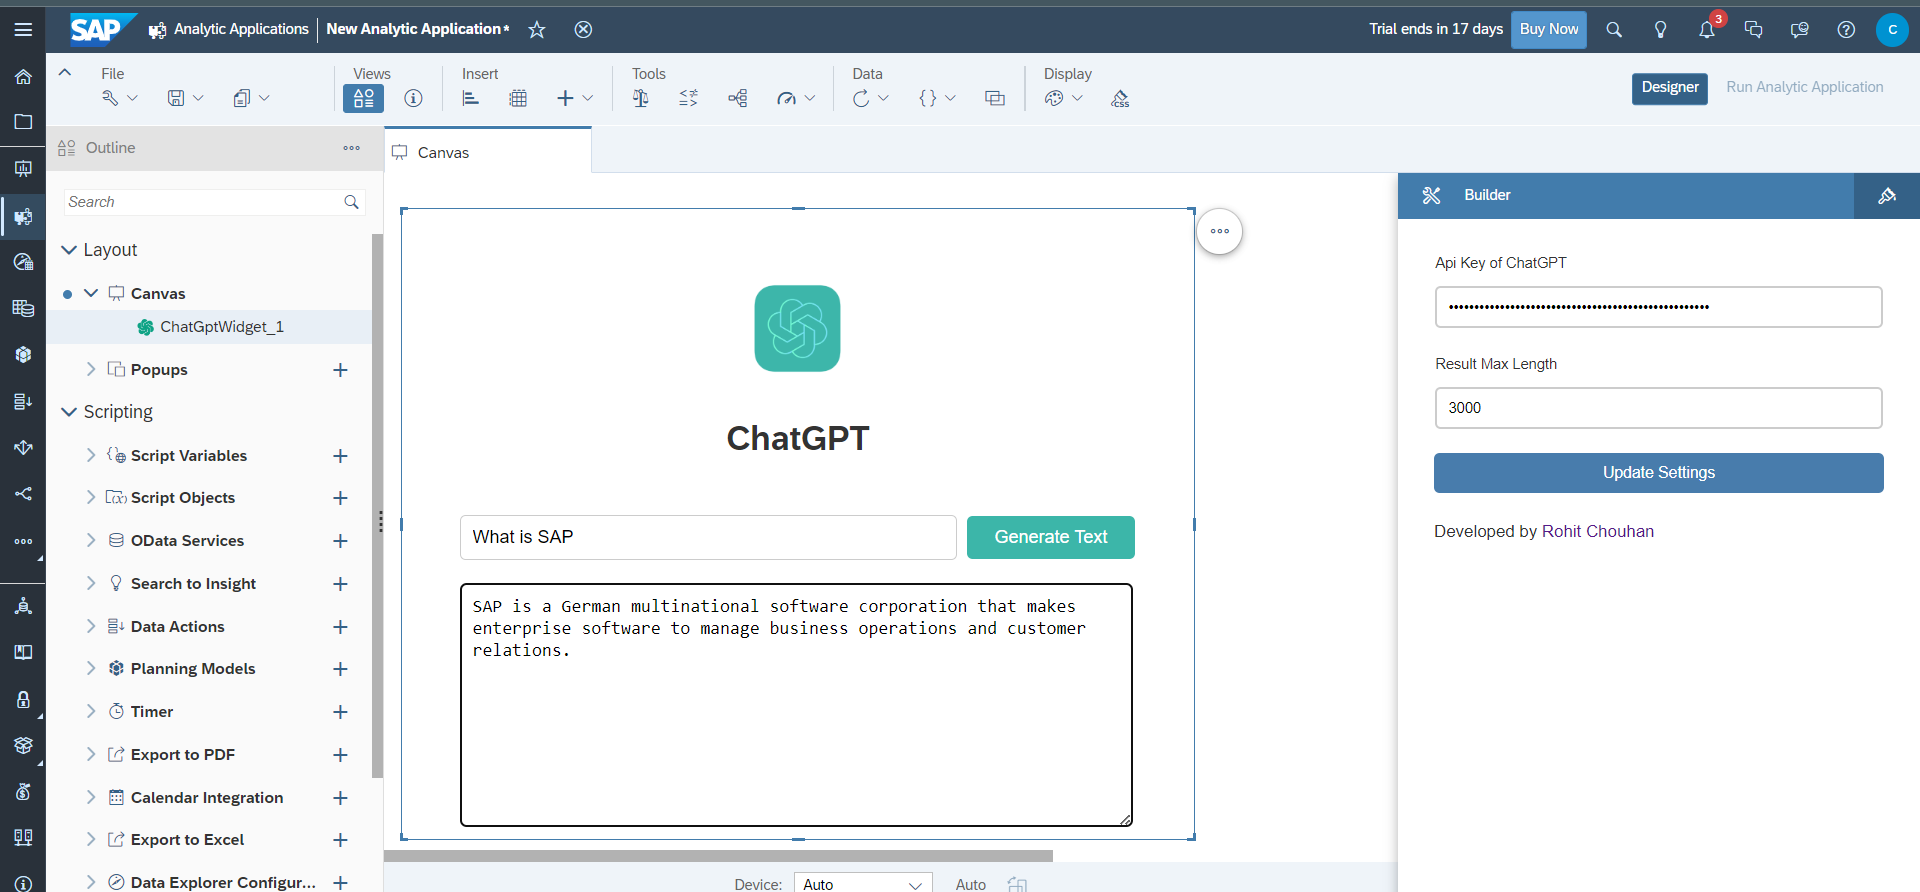
Task: Click the Home icon in left sidebar
Action: 23,77
